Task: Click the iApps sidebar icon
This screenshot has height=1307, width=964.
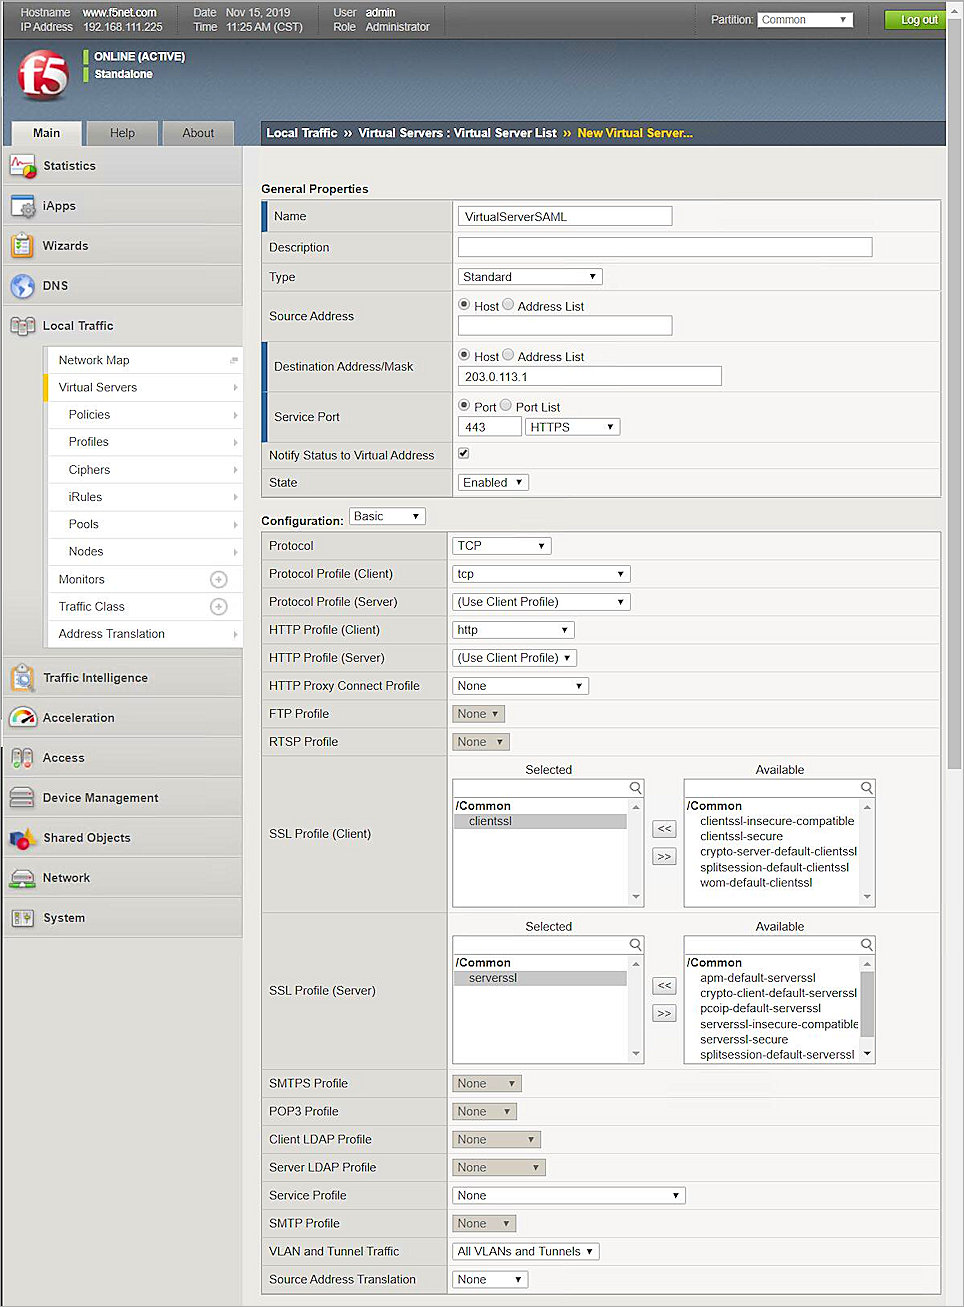Action: 23,205
